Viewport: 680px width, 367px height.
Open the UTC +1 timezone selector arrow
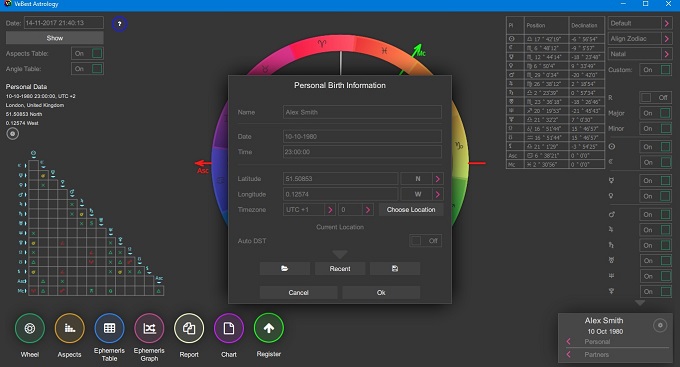330,210
